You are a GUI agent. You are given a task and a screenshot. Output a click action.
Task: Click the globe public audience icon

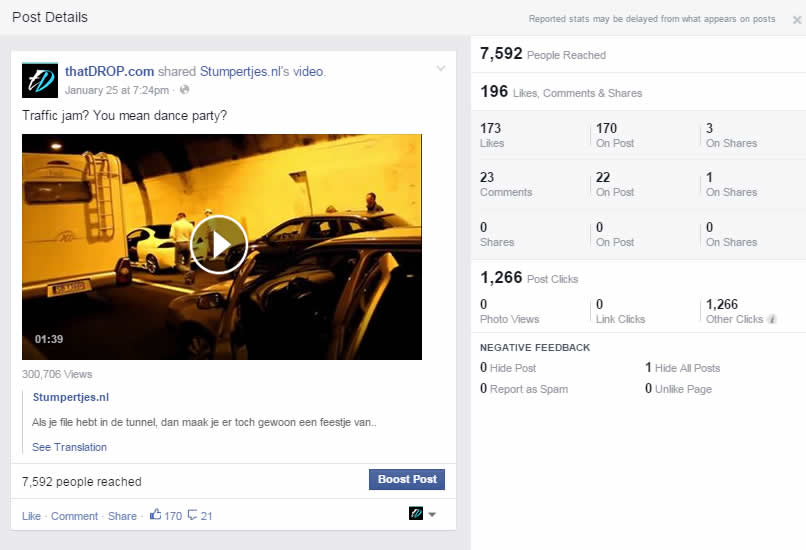pyautogui.click(x=185, y=90)
